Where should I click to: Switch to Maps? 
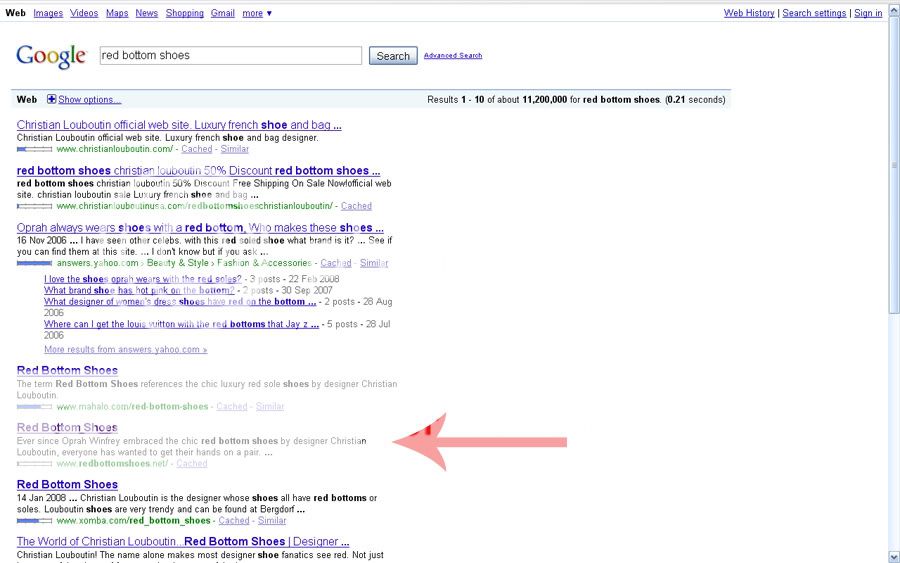point(117,13)
